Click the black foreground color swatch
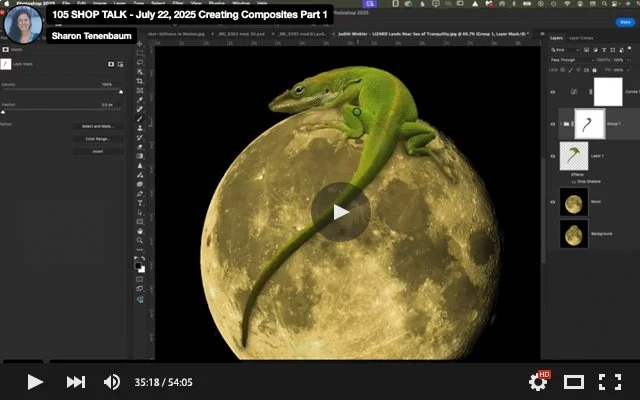This screenshot has width=640, height=400. tap(138, 266)
